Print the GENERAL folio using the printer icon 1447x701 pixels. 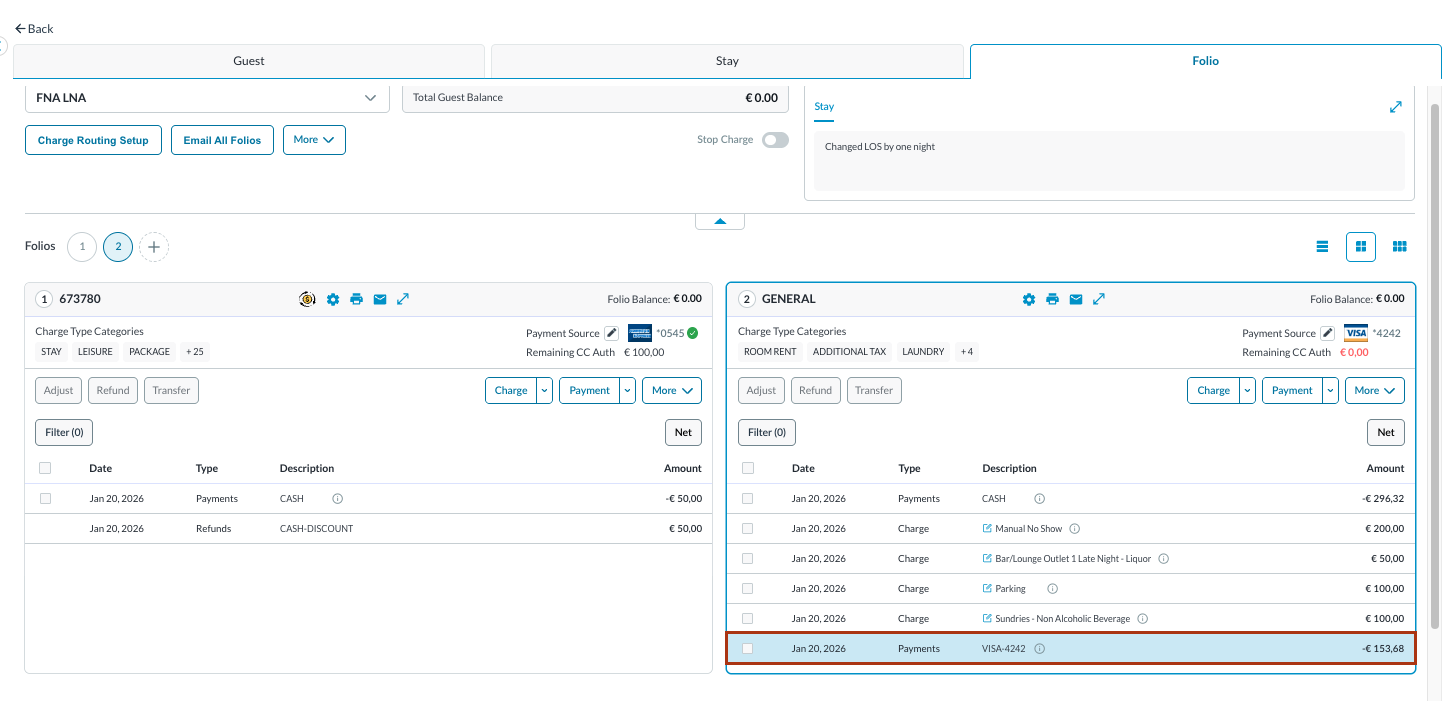1052,299
